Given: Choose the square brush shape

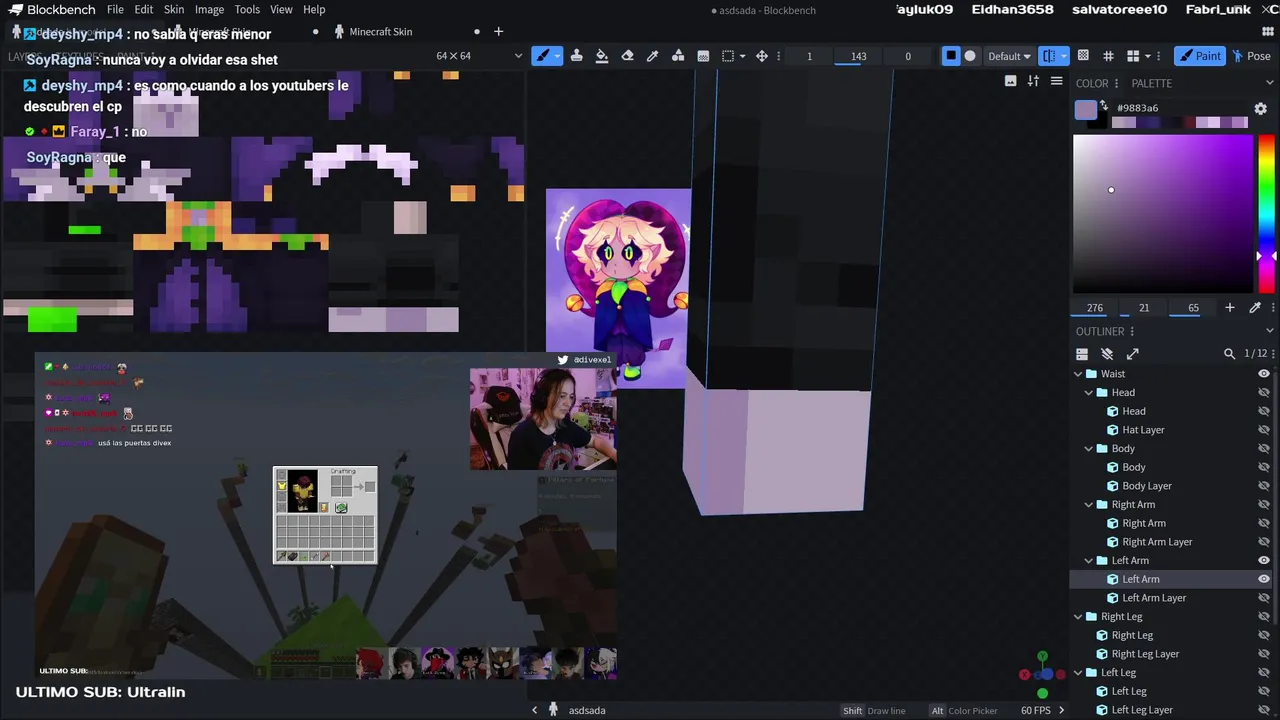Looking at the screenshot, I should tap(951, 56).
